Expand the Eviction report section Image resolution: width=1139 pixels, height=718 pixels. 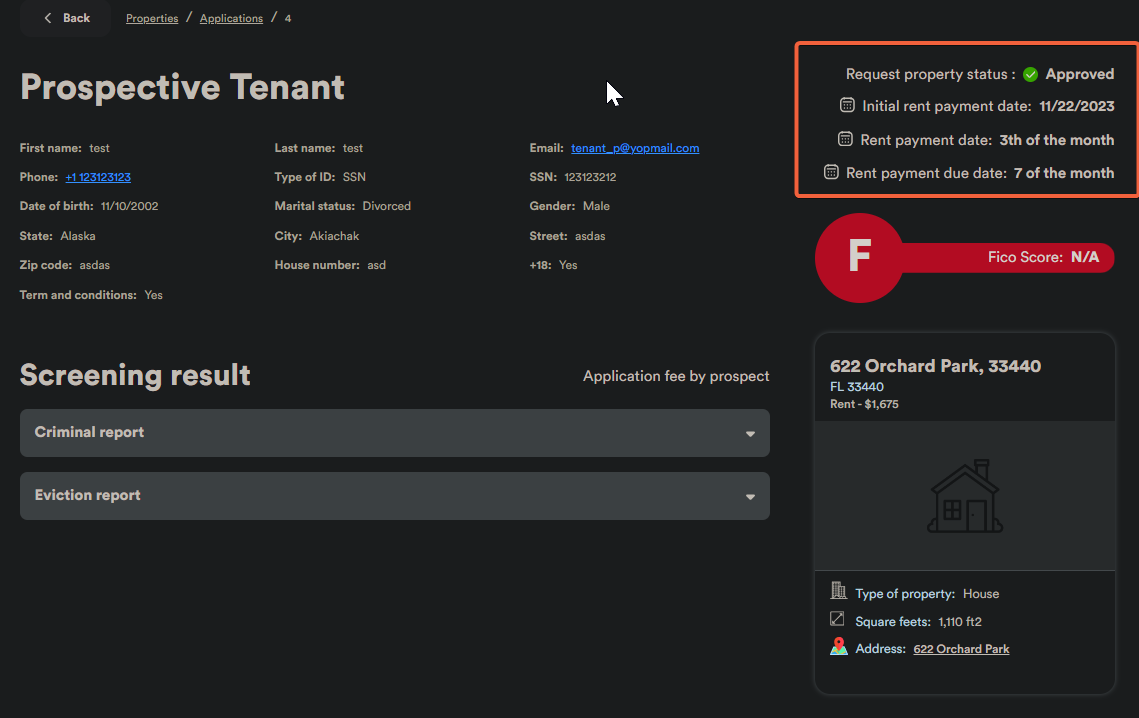(394, 496)
